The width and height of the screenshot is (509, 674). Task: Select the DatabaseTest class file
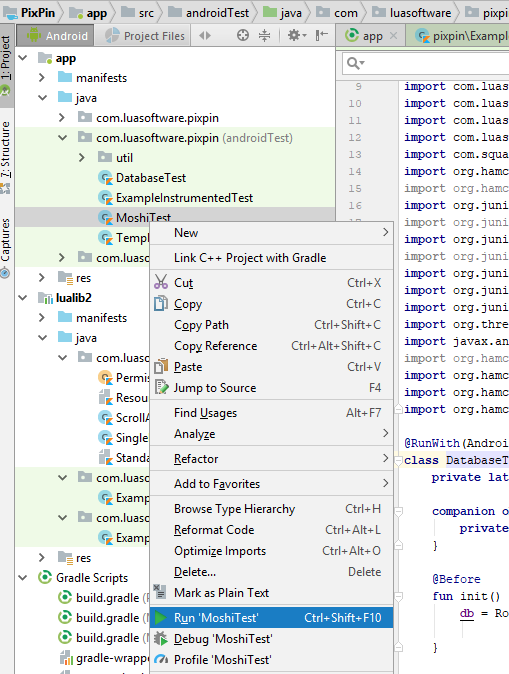pos(150,178)
